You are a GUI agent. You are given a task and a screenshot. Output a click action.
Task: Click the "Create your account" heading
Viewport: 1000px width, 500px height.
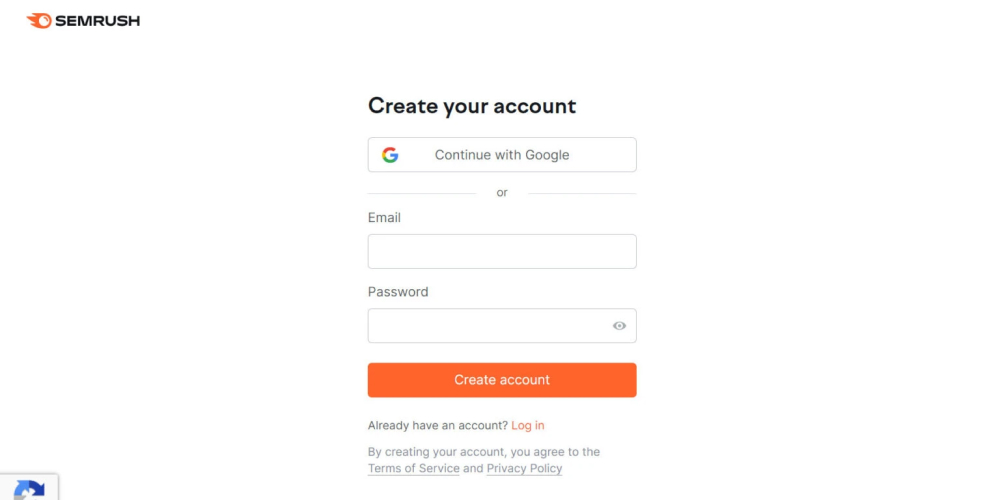coord(472,106)
